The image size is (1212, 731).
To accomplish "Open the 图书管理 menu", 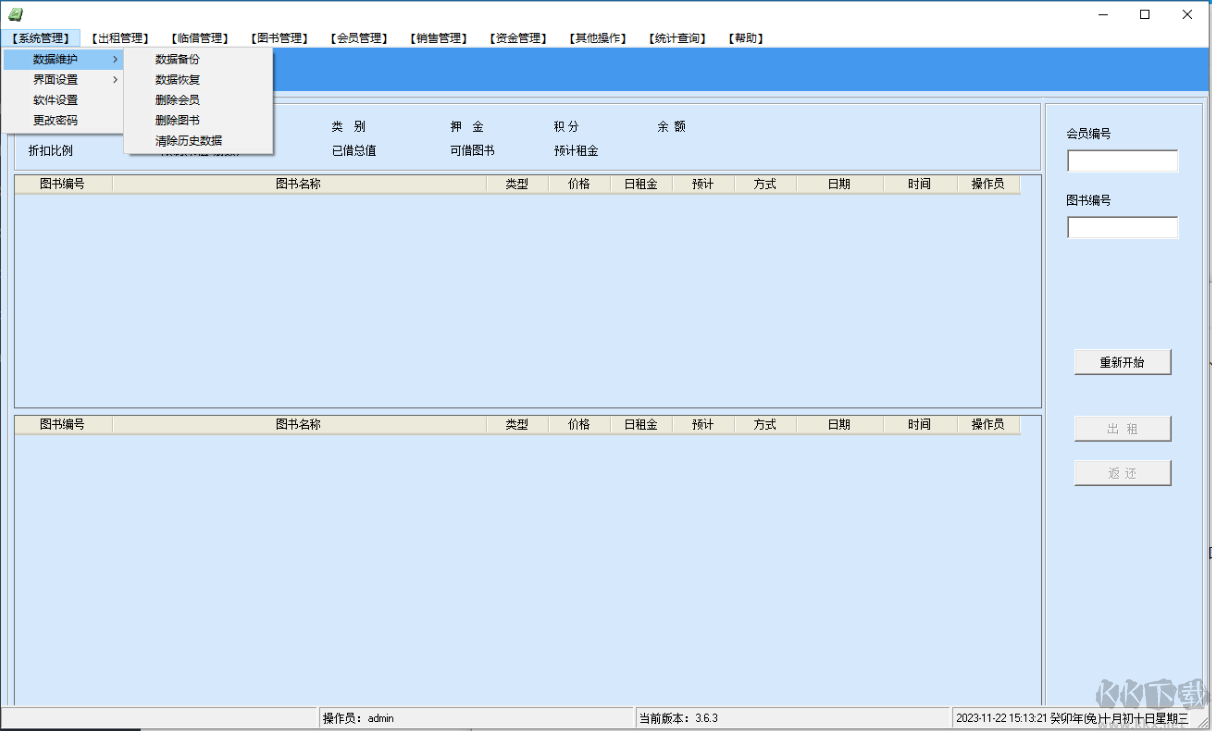I will click(280, 38).
